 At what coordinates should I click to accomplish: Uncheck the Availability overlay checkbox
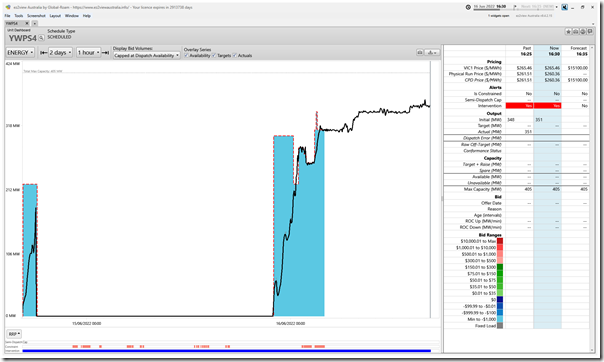(x=186, y=55)
